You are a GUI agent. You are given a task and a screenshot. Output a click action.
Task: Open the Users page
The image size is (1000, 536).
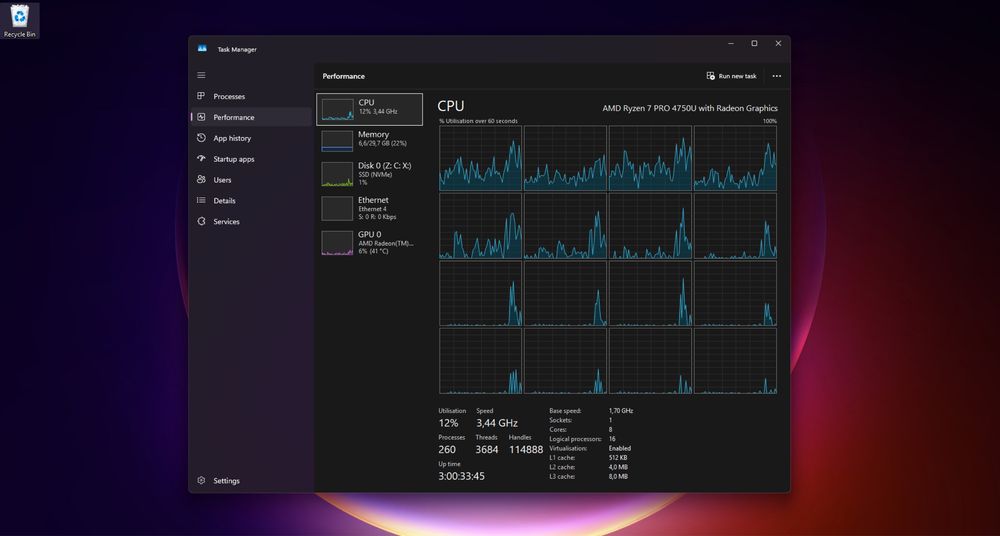[x=250, y=180]
